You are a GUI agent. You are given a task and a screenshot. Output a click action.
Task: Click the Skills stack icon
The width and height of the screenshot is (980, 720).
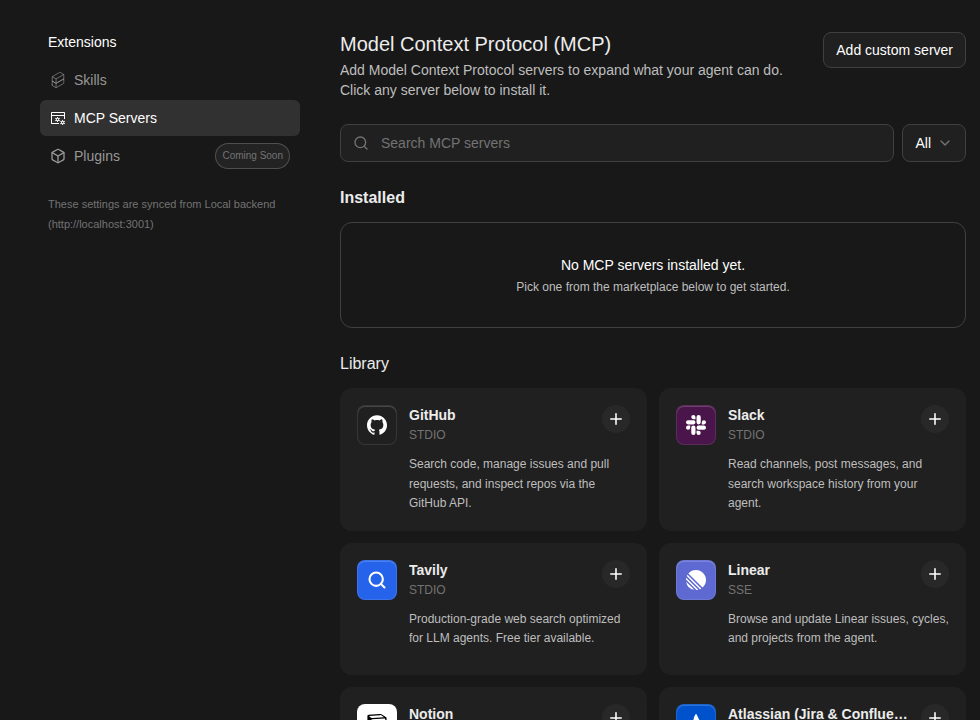(x=58, y=80)
